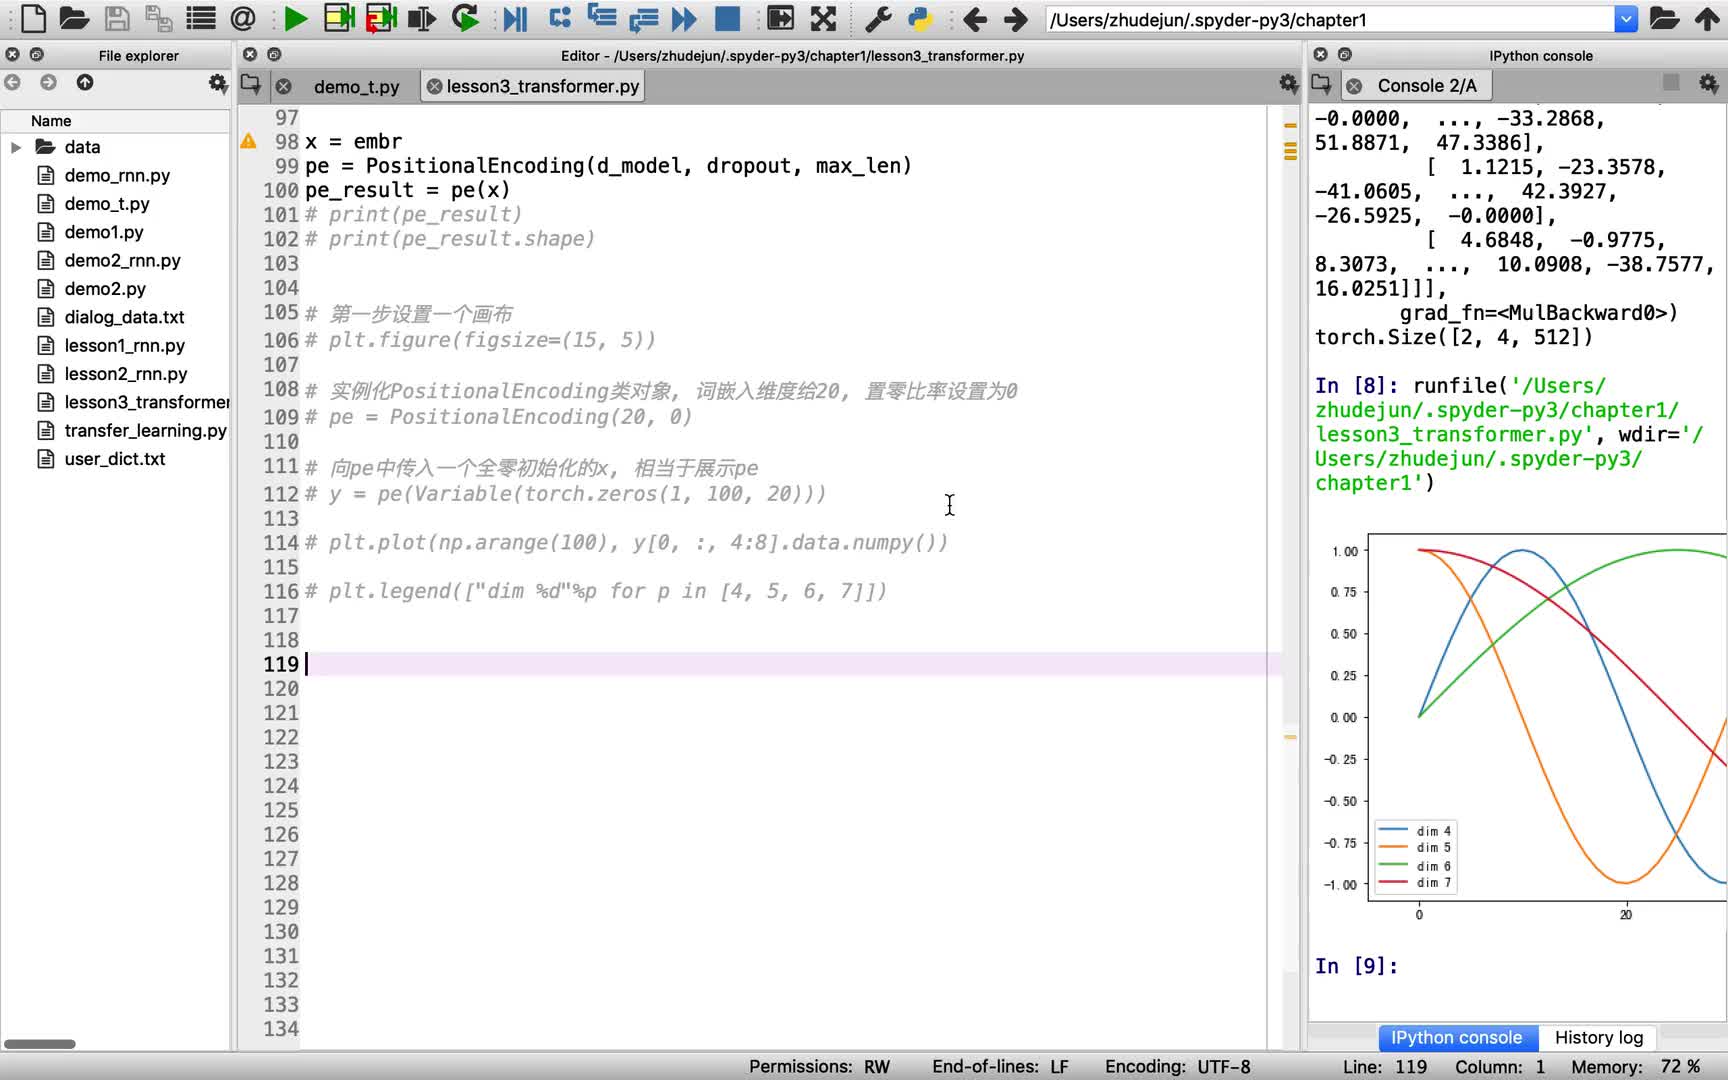Stop the current console command
The image size is (1728, 1080).
pos(1671,82)
